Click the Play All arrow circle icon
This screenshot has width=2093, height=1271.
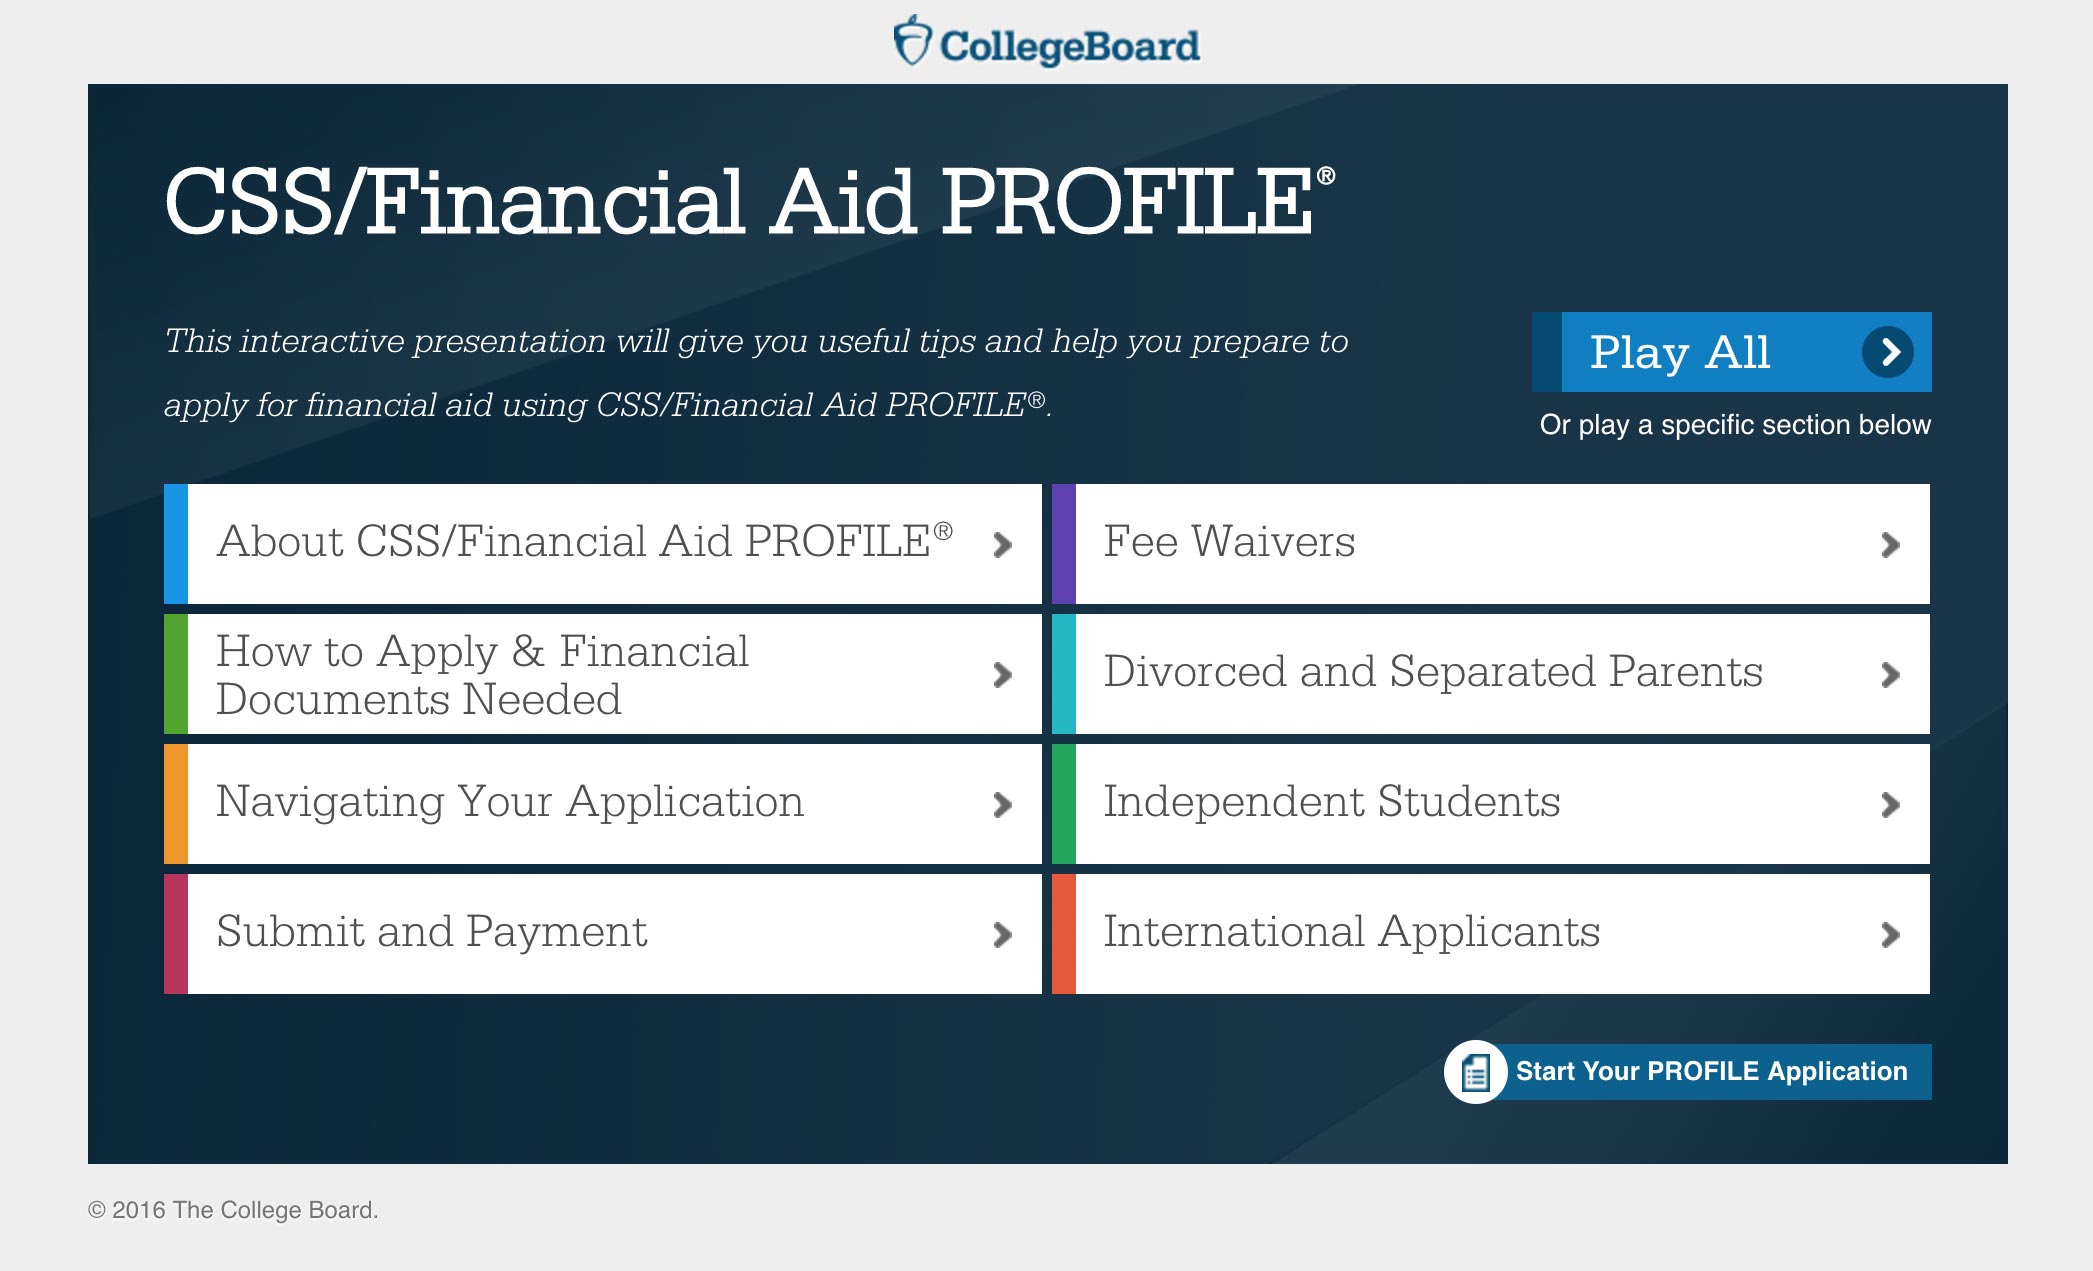[x=1887, y=352]
